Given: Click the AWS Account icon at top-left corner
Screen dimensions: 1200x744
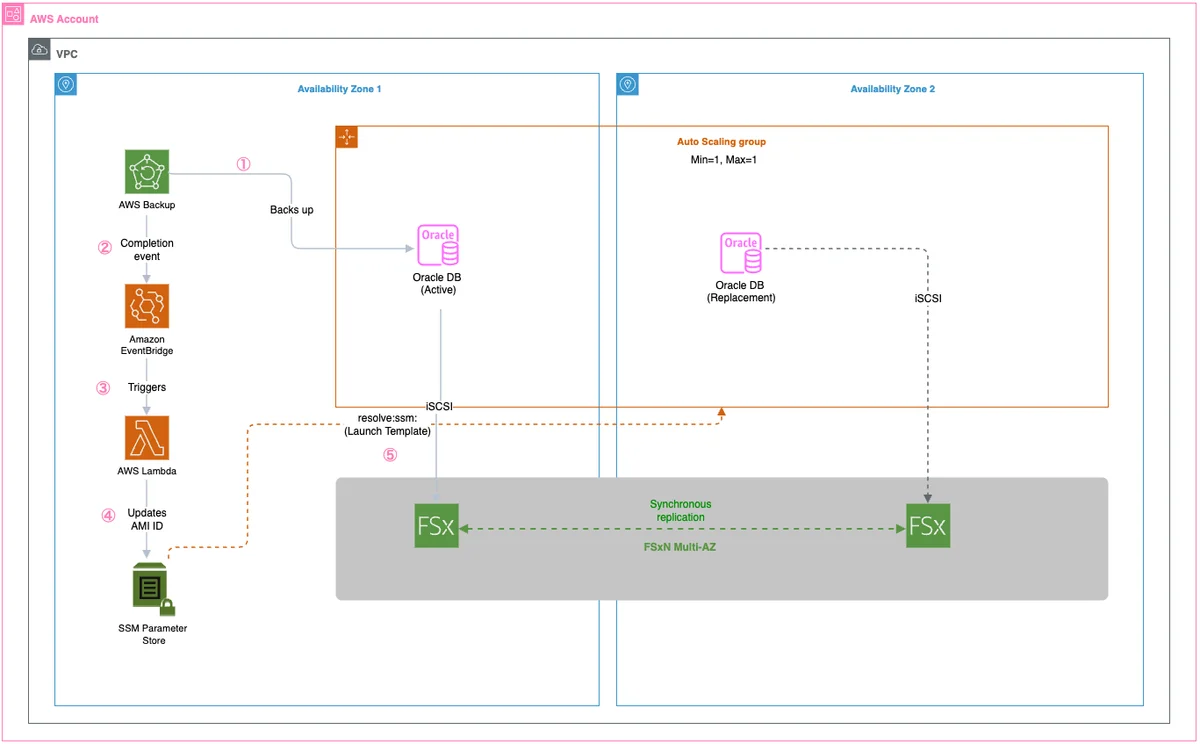Looking at the screenshot, I should pyautogui.click(x=14, y=14).
